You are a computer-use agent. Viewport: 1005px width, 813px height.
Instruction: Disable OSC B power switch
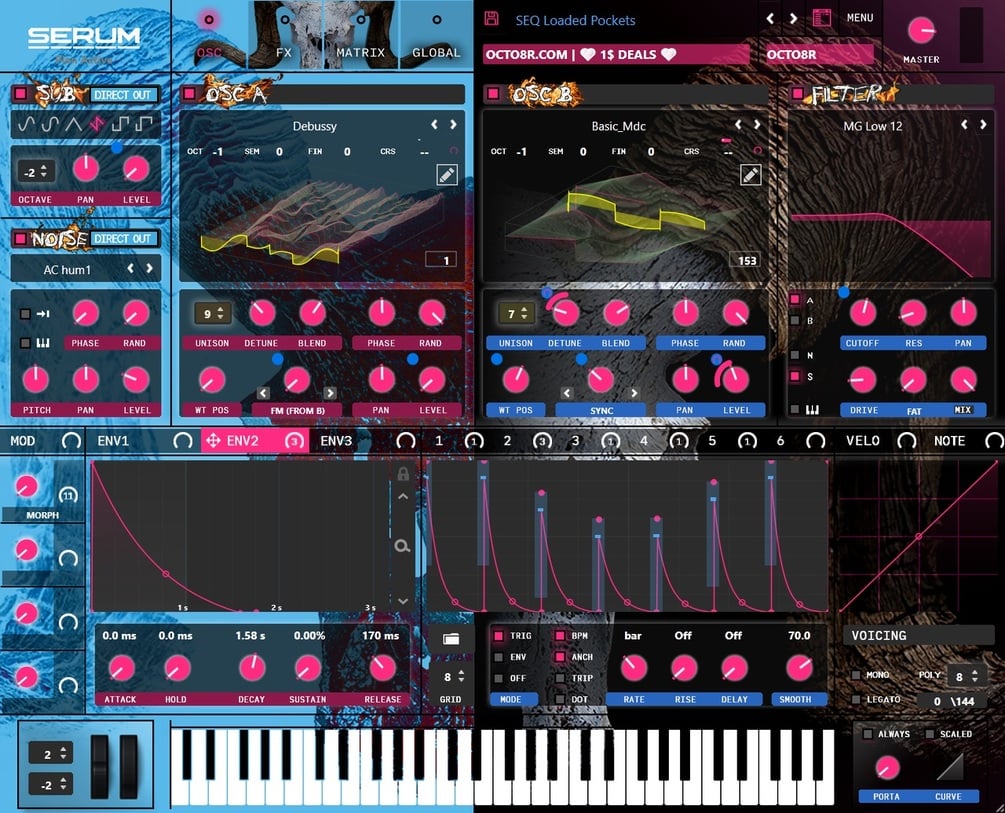493,94
